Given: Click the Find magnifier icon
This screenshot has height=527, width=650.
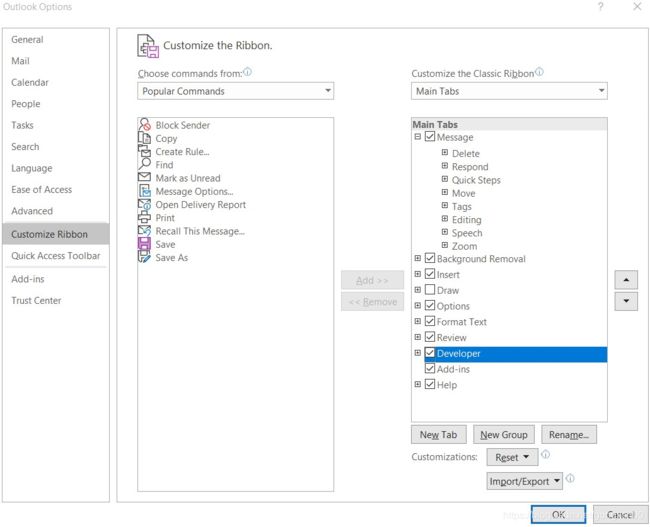Looking at the screenshot, I should [x=144, y=165].
